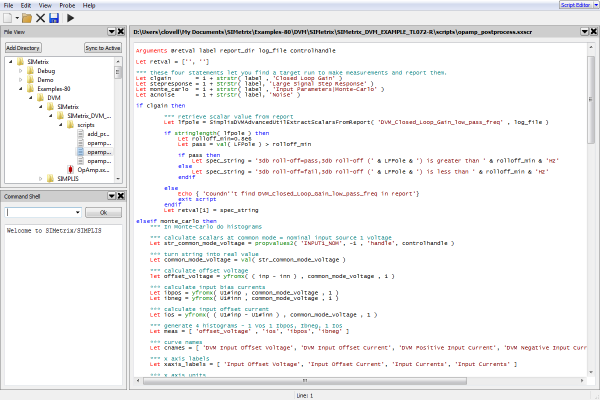Click the Sync to Active button

pyautogui.click(x=103, y=48)
